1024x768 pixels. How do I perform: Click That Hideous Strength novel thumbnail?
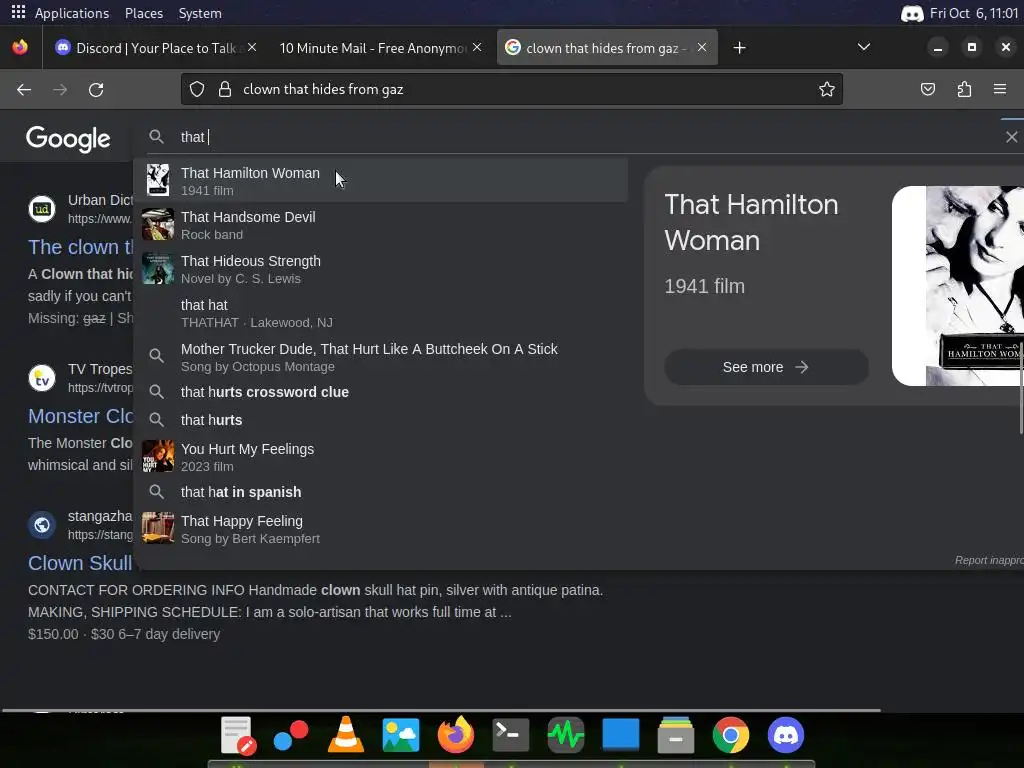(157, 268)
